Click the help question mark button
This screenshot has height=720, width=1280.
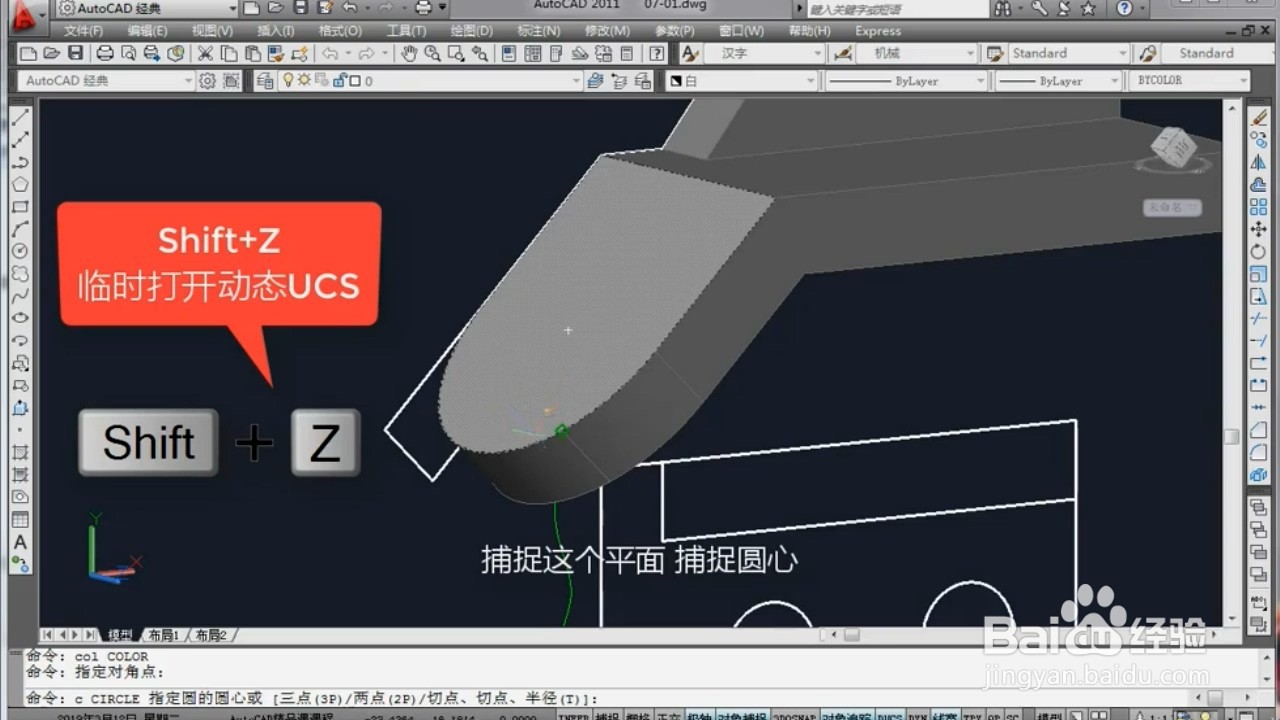click(x=1125, y=8)
